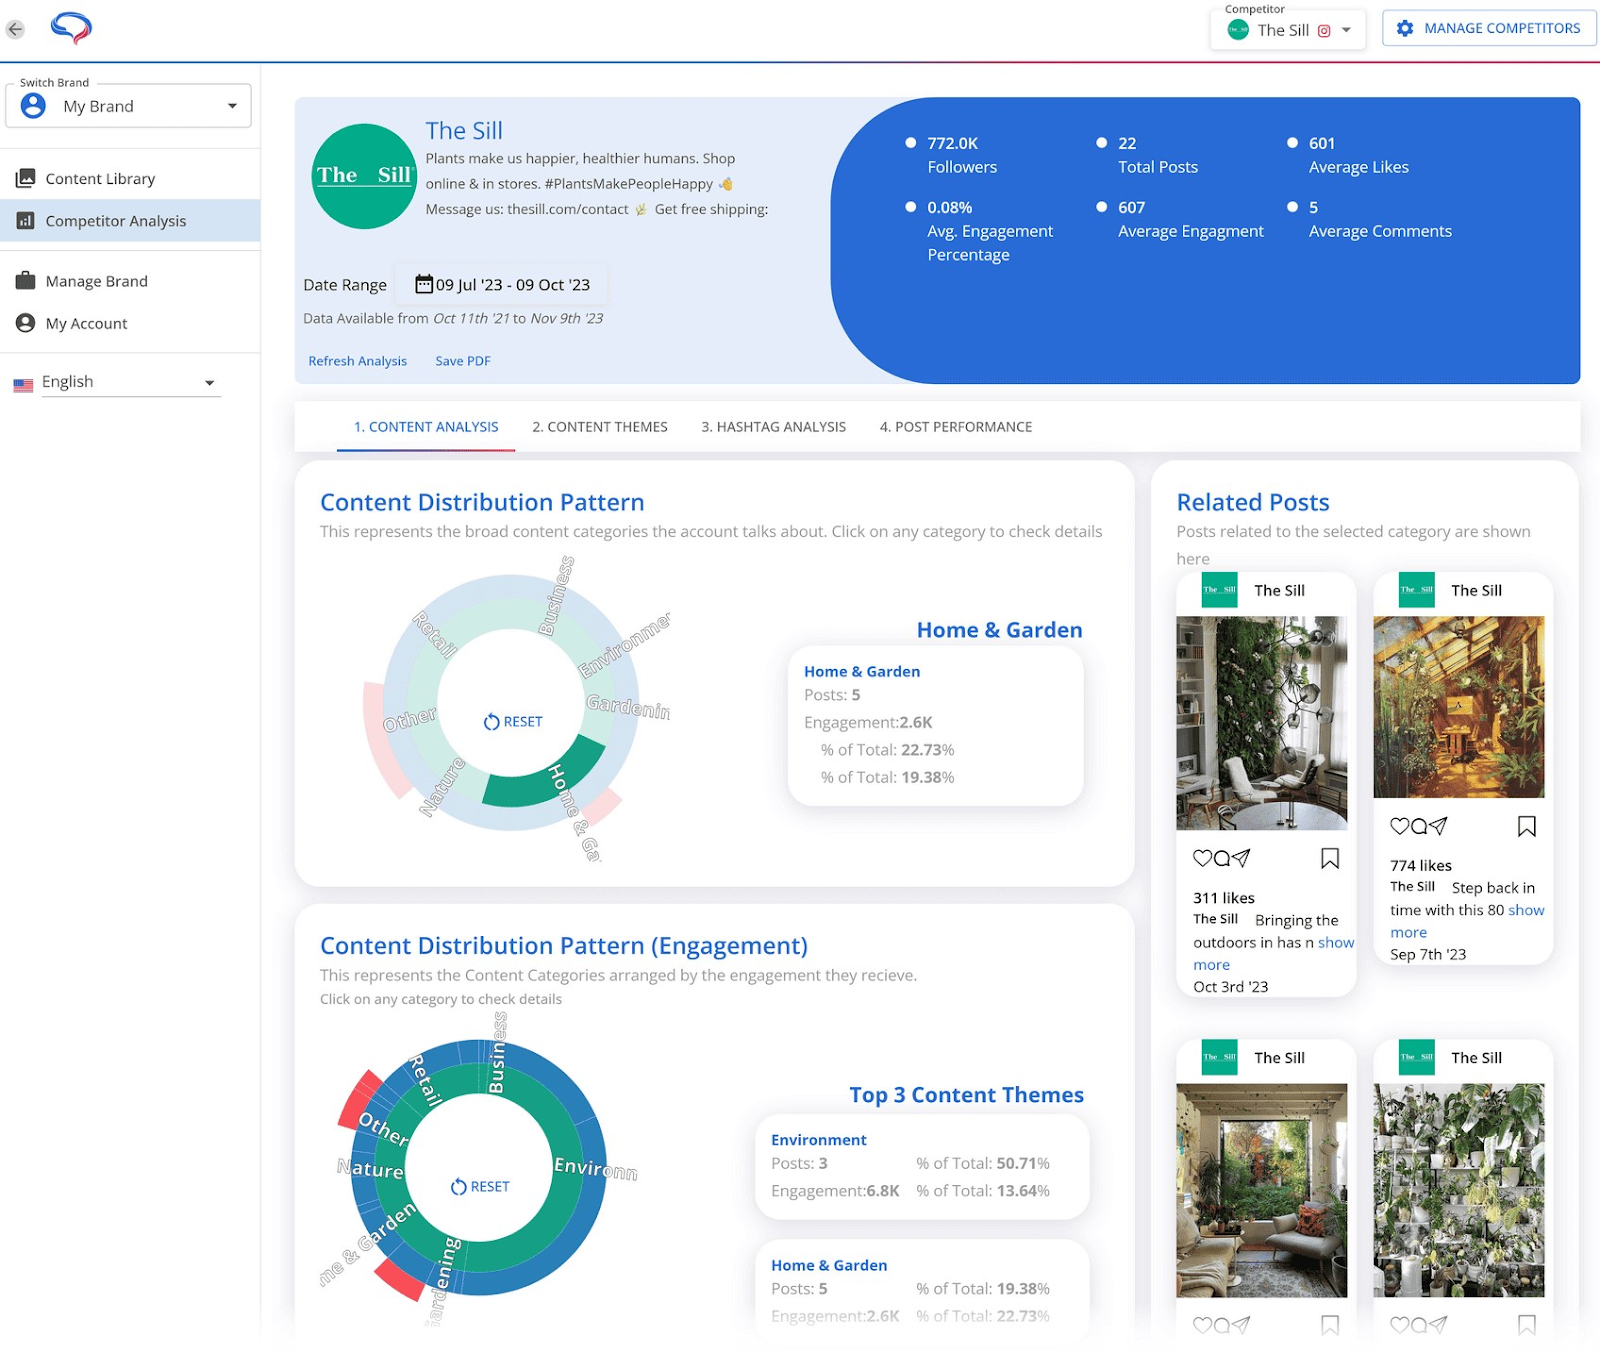Click the Instagram icon next to The Sill

[x=1323, y=30]
